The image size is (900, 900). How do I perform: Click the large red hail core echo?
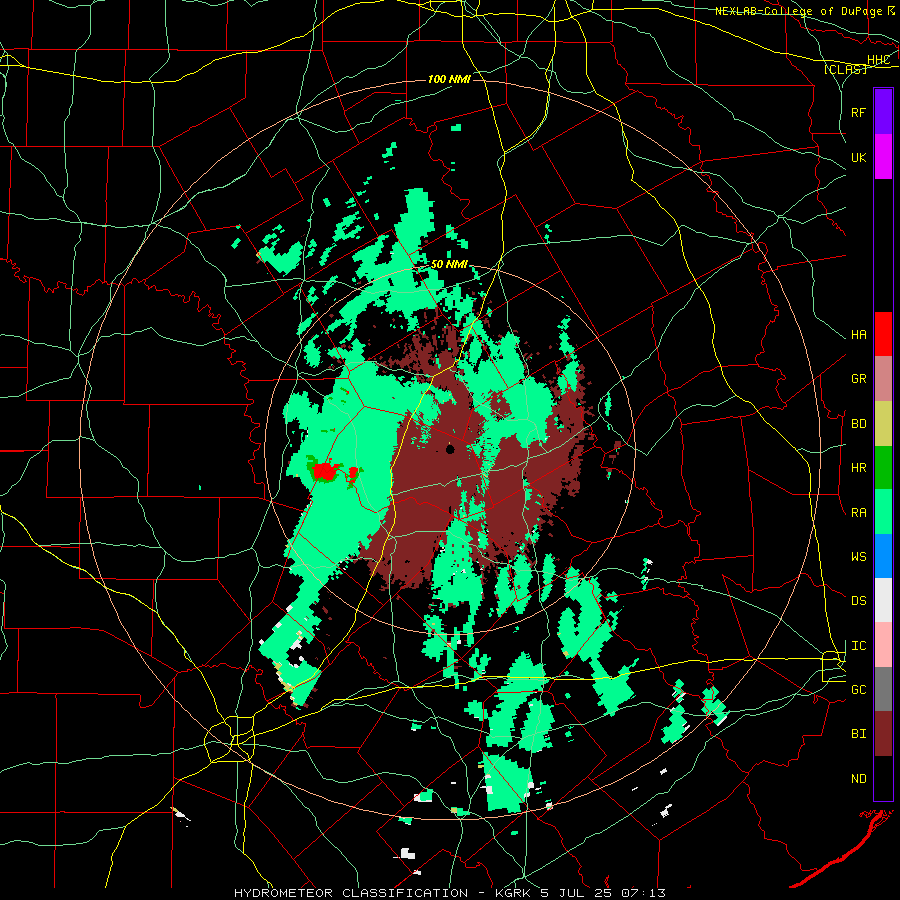[x=325, y=472]
